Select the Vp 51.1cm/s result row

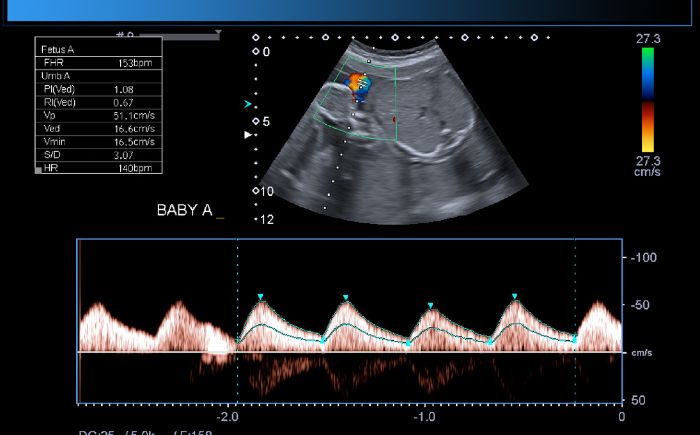tap(98, 115)
